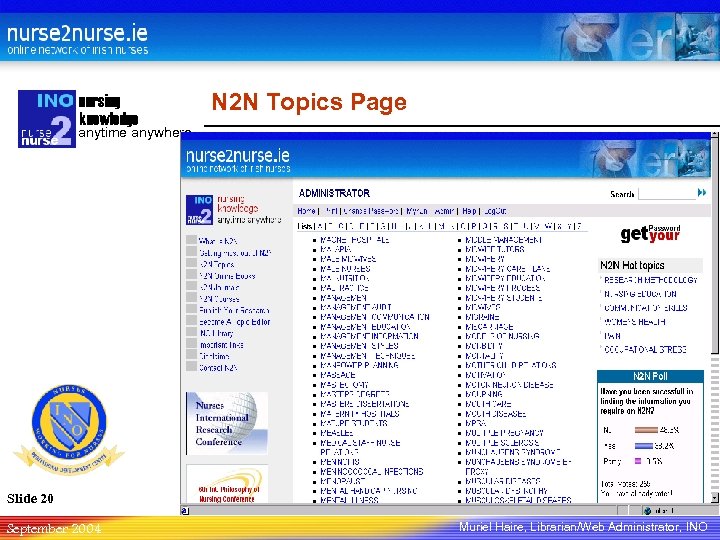
Task: Open the Contact N2N sidebar link
Action: (218, 368)
